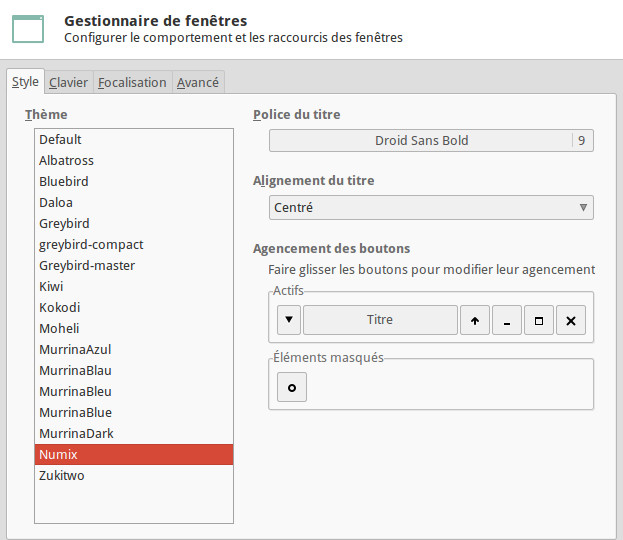Image resolution: width=623 pixels, height=540 pixels.
Task: Select the Greybird theme
Action: pyautogui.click(x=64, y=223)
